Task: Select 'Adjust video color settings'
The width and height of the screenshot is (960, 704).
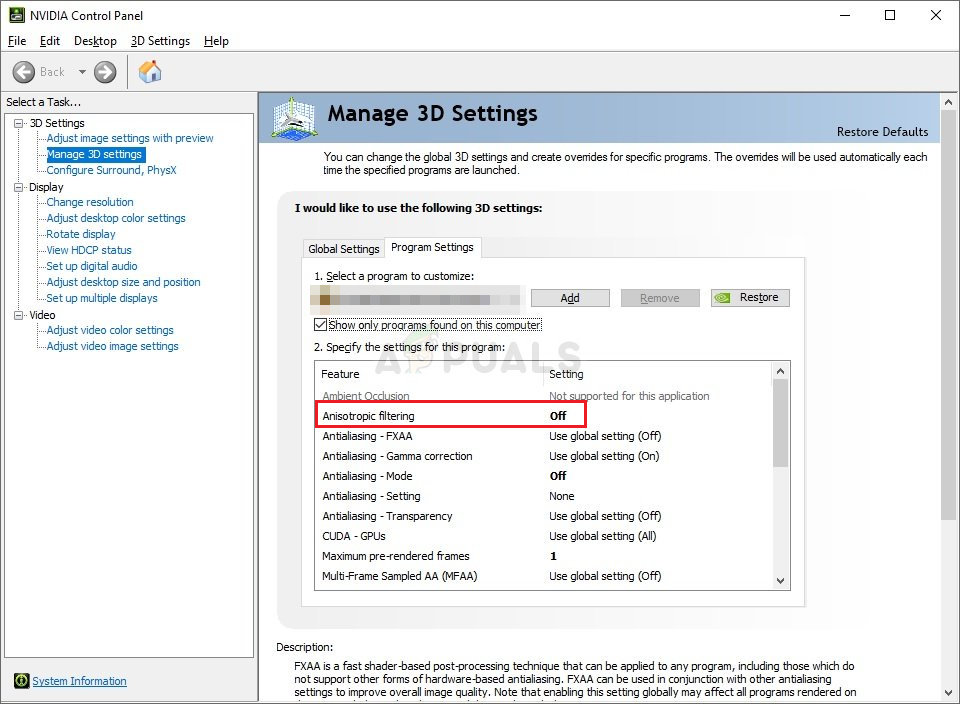Action: point(110,330)
